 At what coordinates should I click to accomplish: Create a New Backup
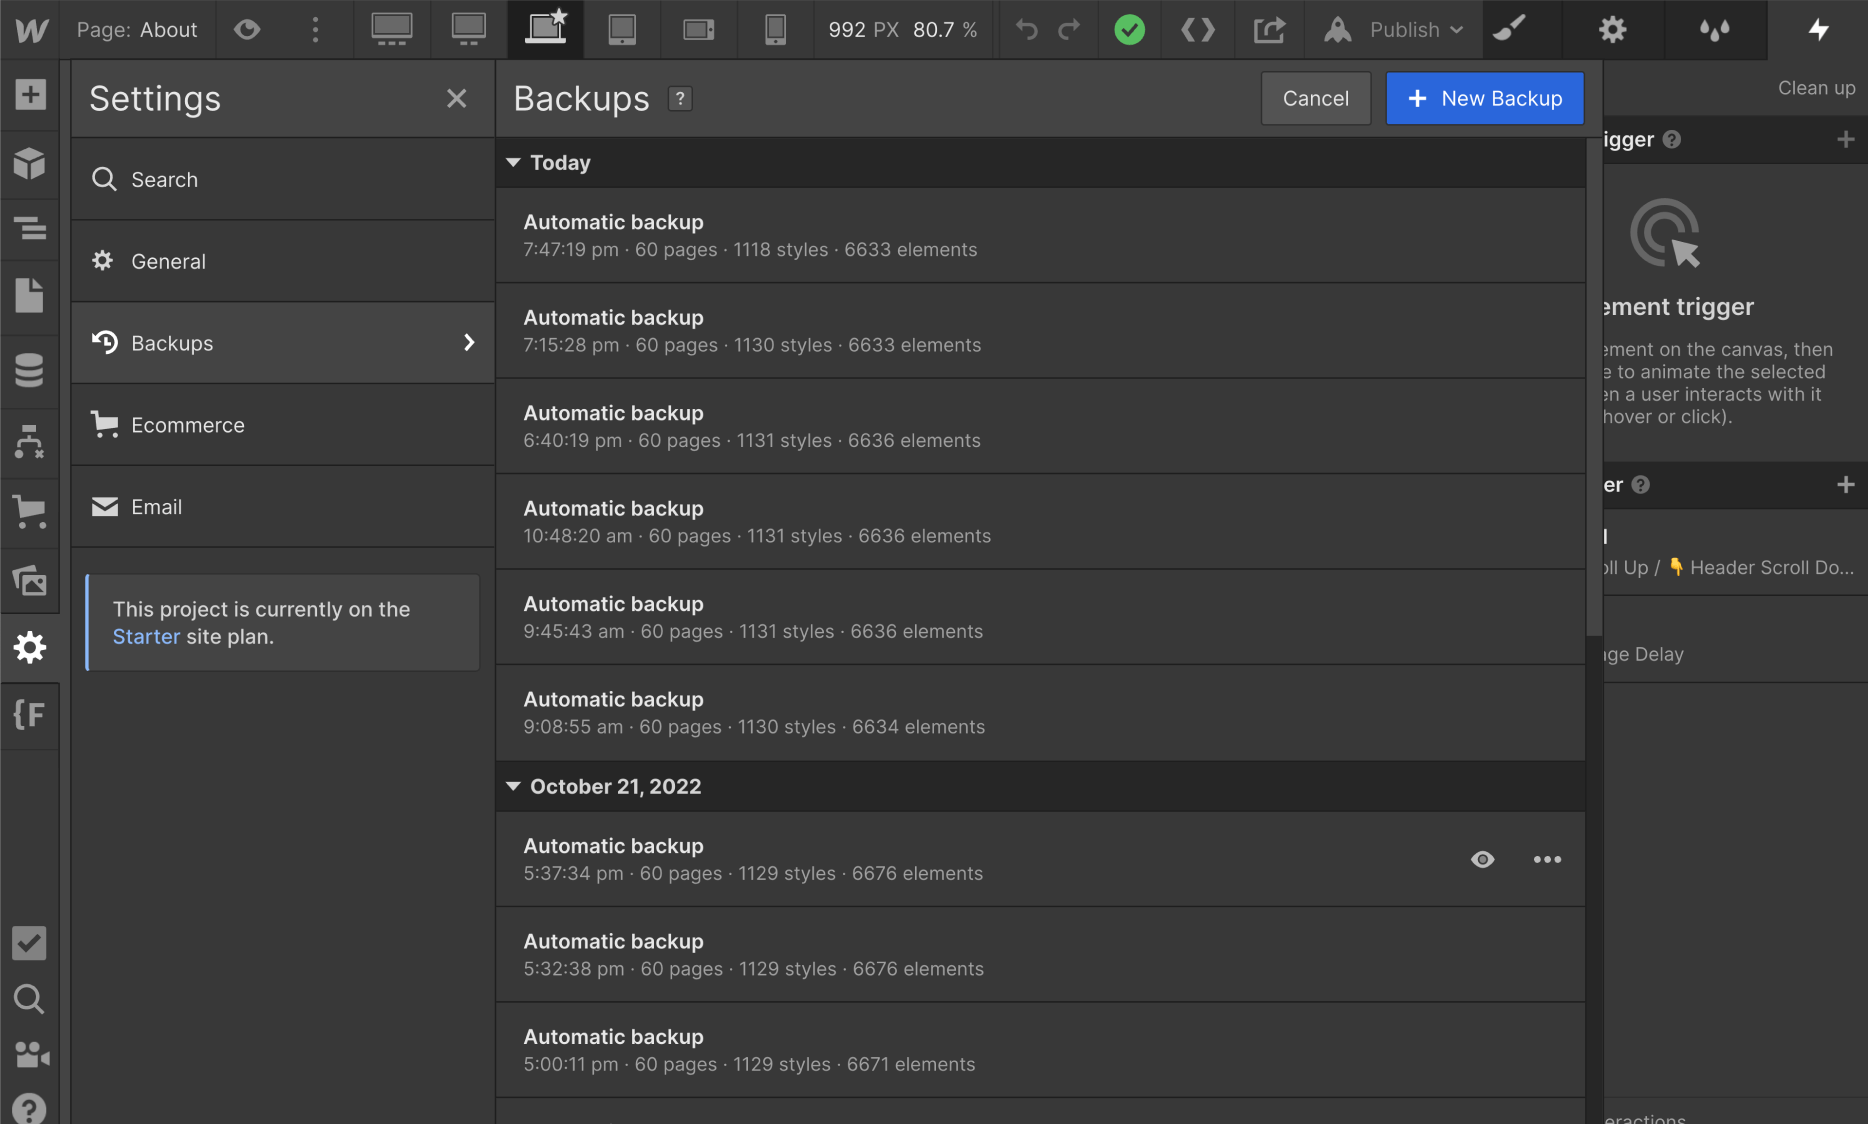(1485, 98)
